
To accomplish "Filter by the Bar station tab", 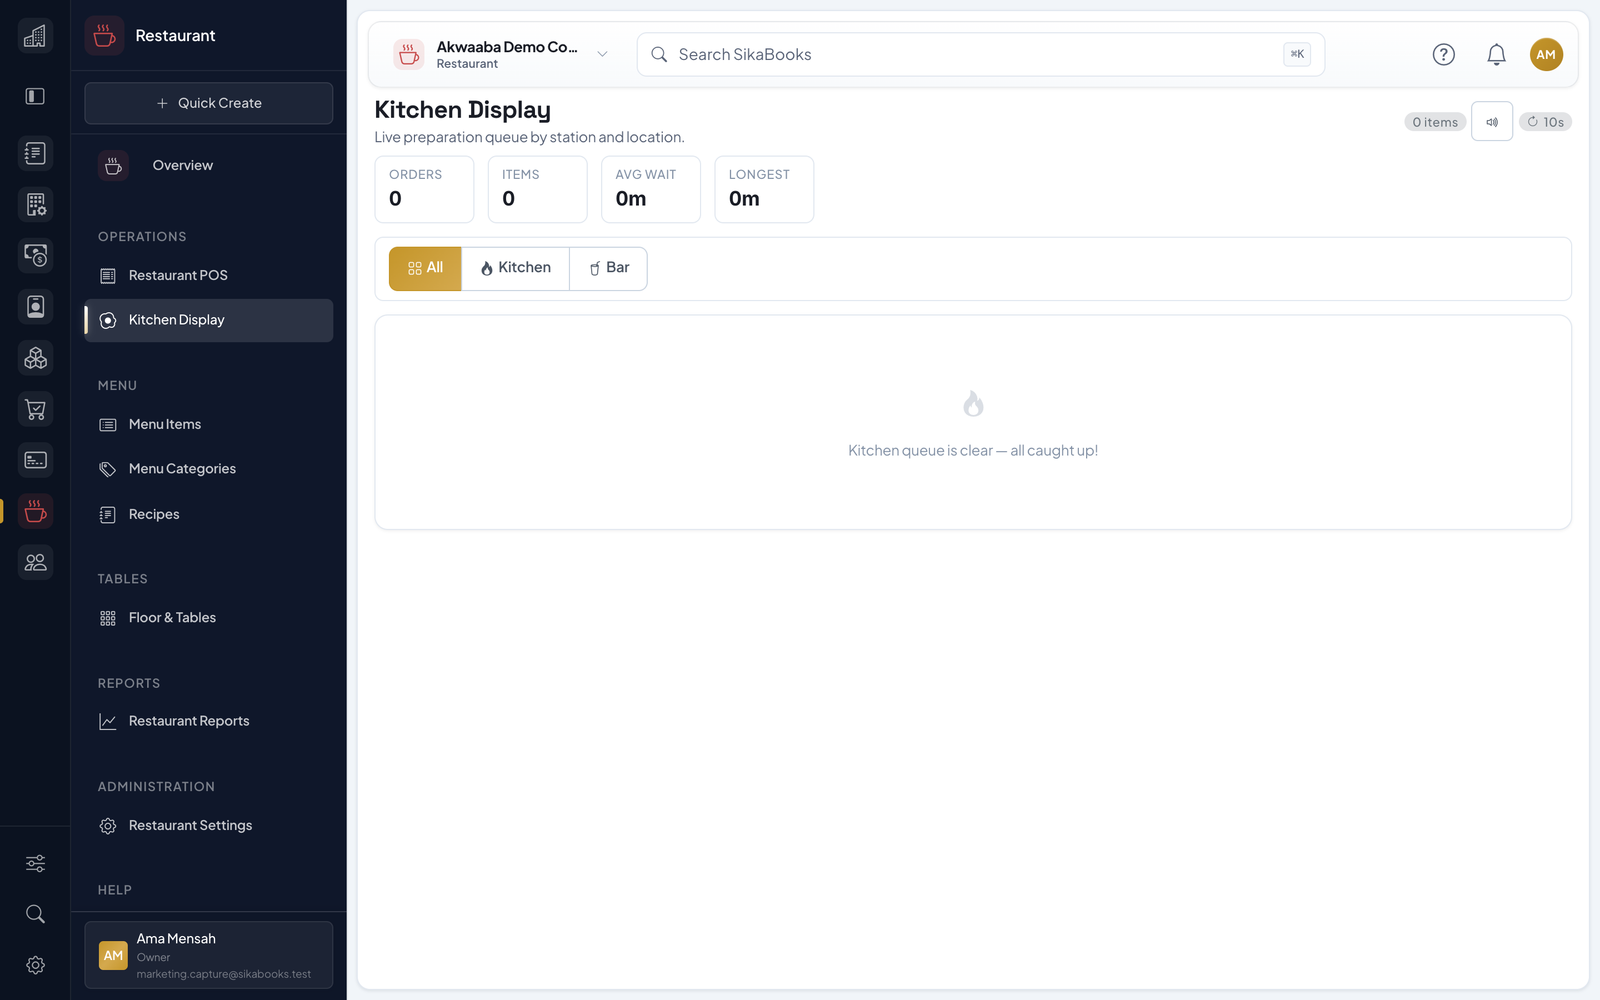I will pos(609,268).
